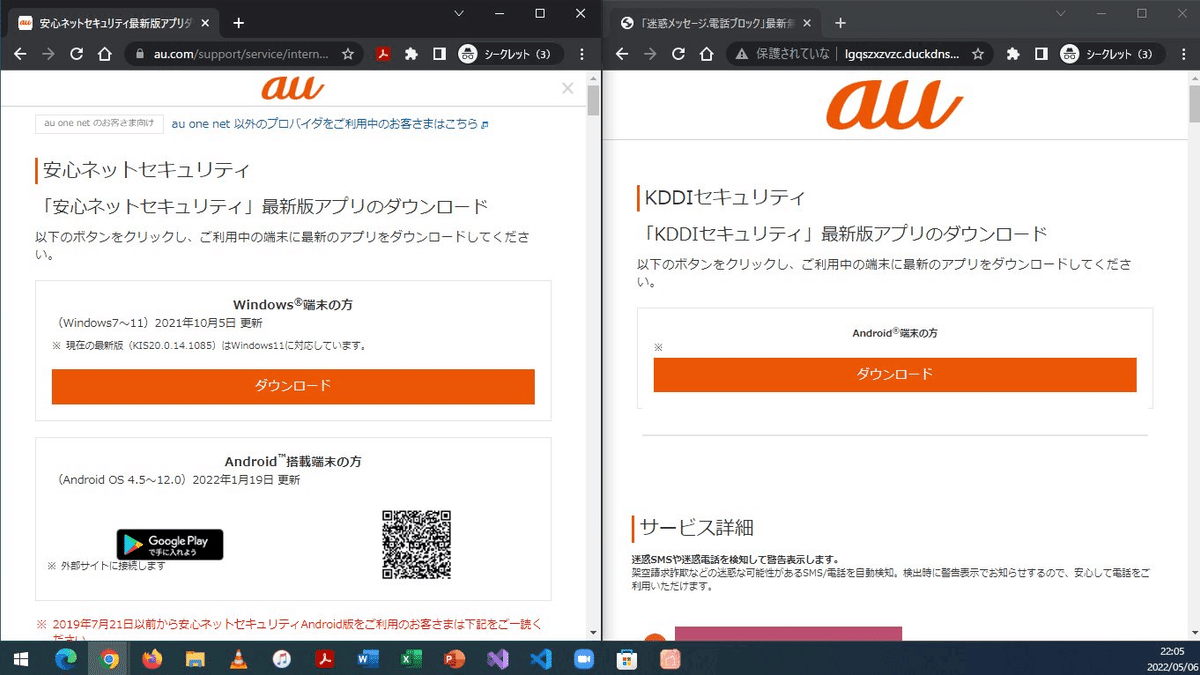Open Chrome menu in right window
This screenshot has height=675, width=1200.
click(x=1185, y=54)
